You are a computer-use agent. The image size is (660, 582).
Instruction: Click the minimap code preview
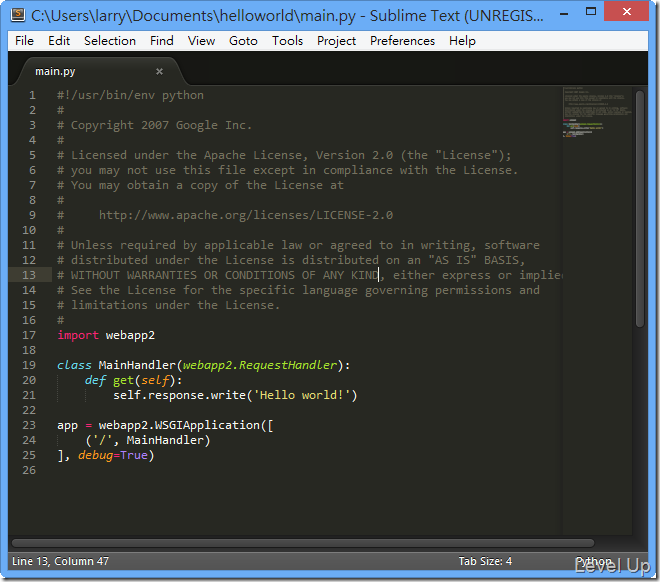click(x=597, y=113)
